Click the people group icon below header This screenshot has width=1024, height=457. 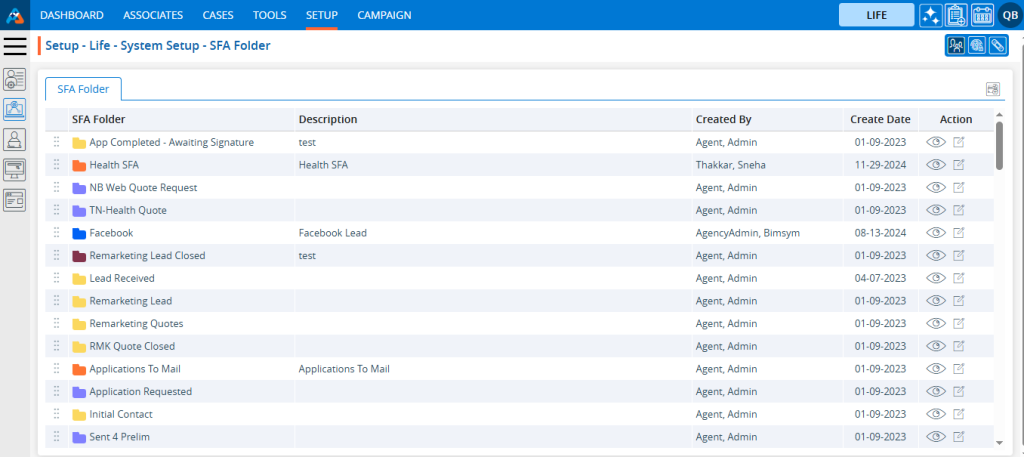[956, 45]
